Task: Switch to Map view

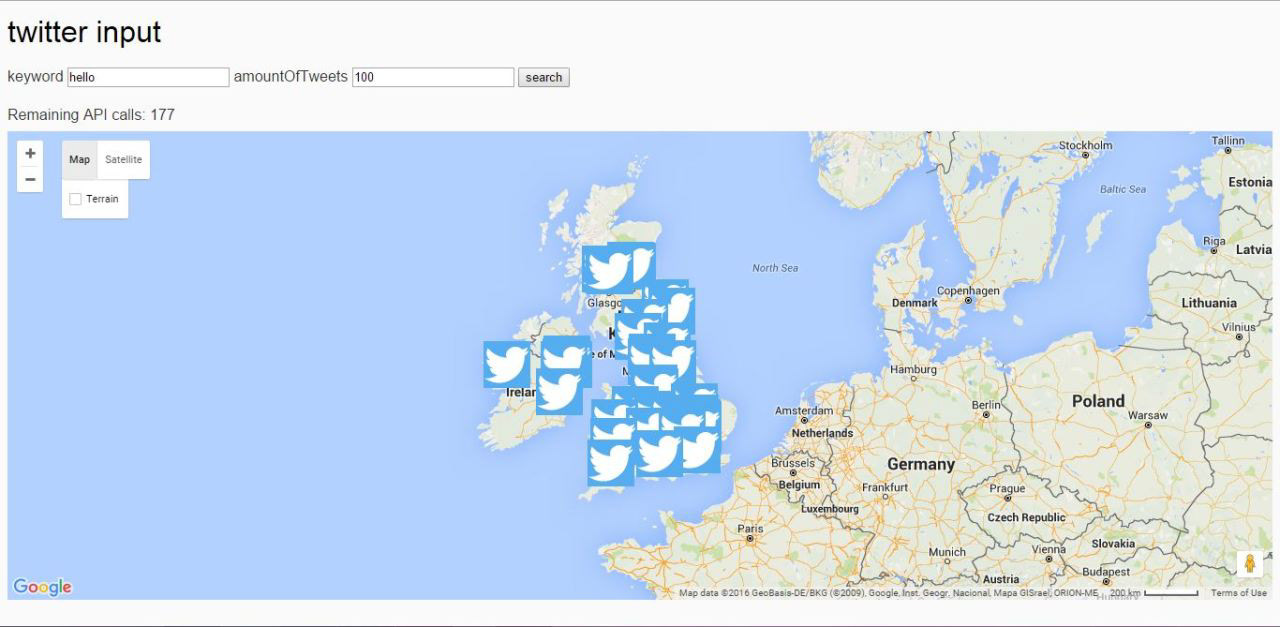Action: pos(79,159)
